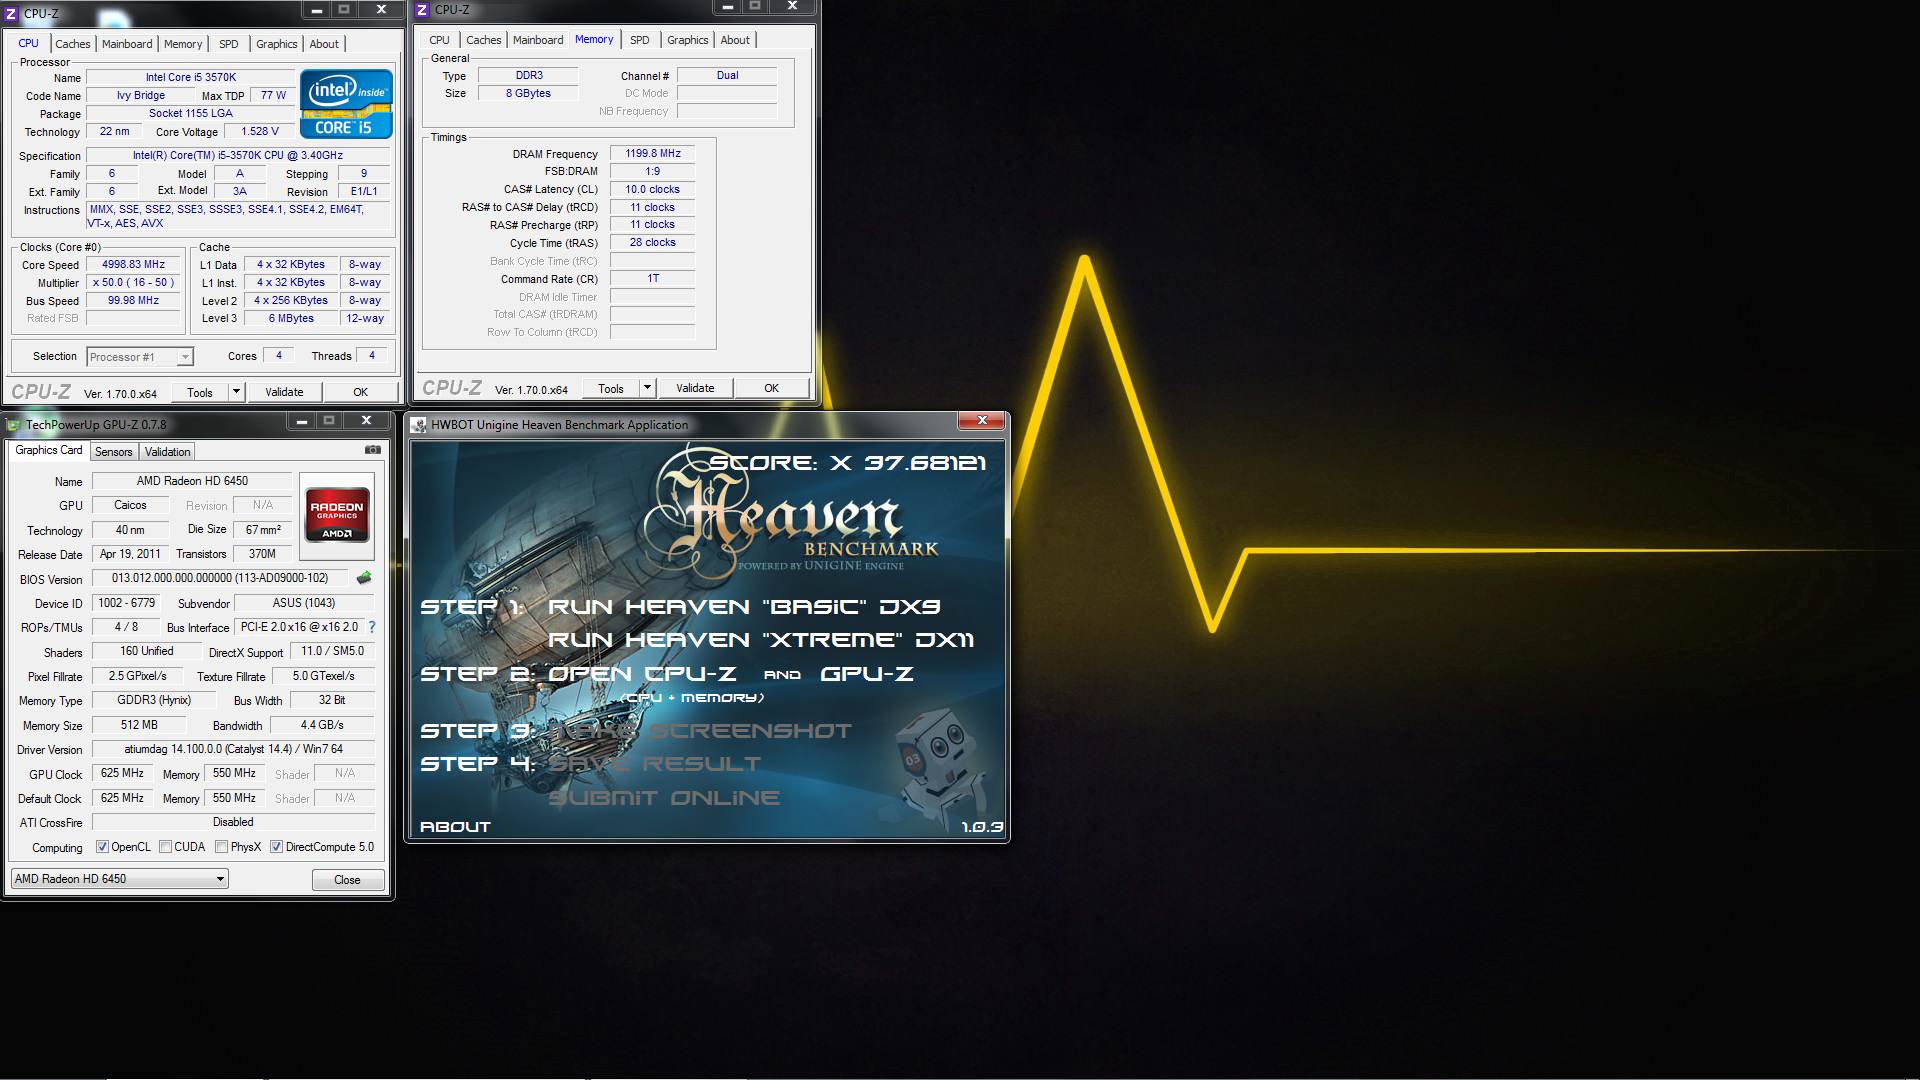The image size is (1920, 1080).
Task: Click SAVE RESULT in Heaven app
Action: point(655,764)
